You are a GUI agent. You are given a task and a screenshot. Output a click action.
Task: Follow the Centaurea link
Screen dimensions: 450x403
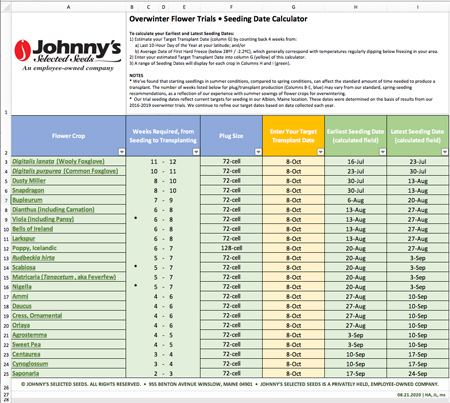[26, 355]
